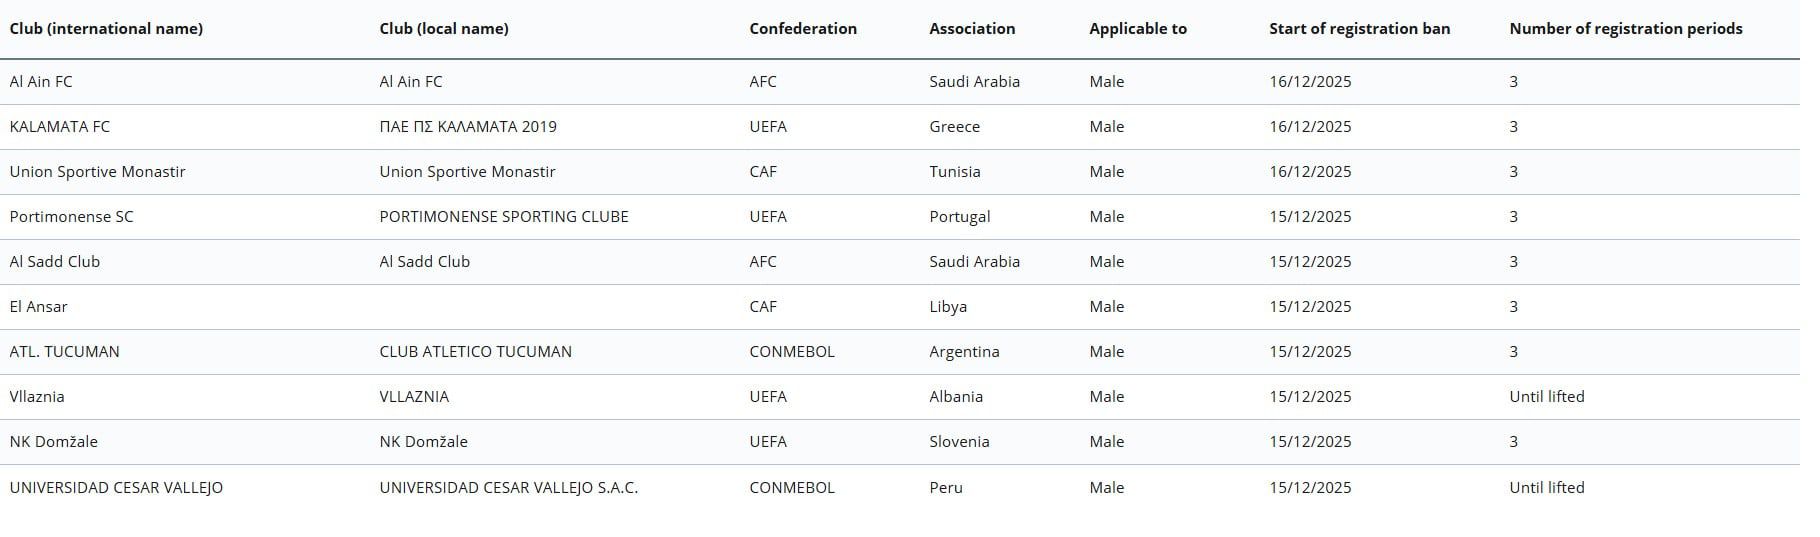Click the Portimonense SC row
1820x537 pixels.
[x=71, y=217]
